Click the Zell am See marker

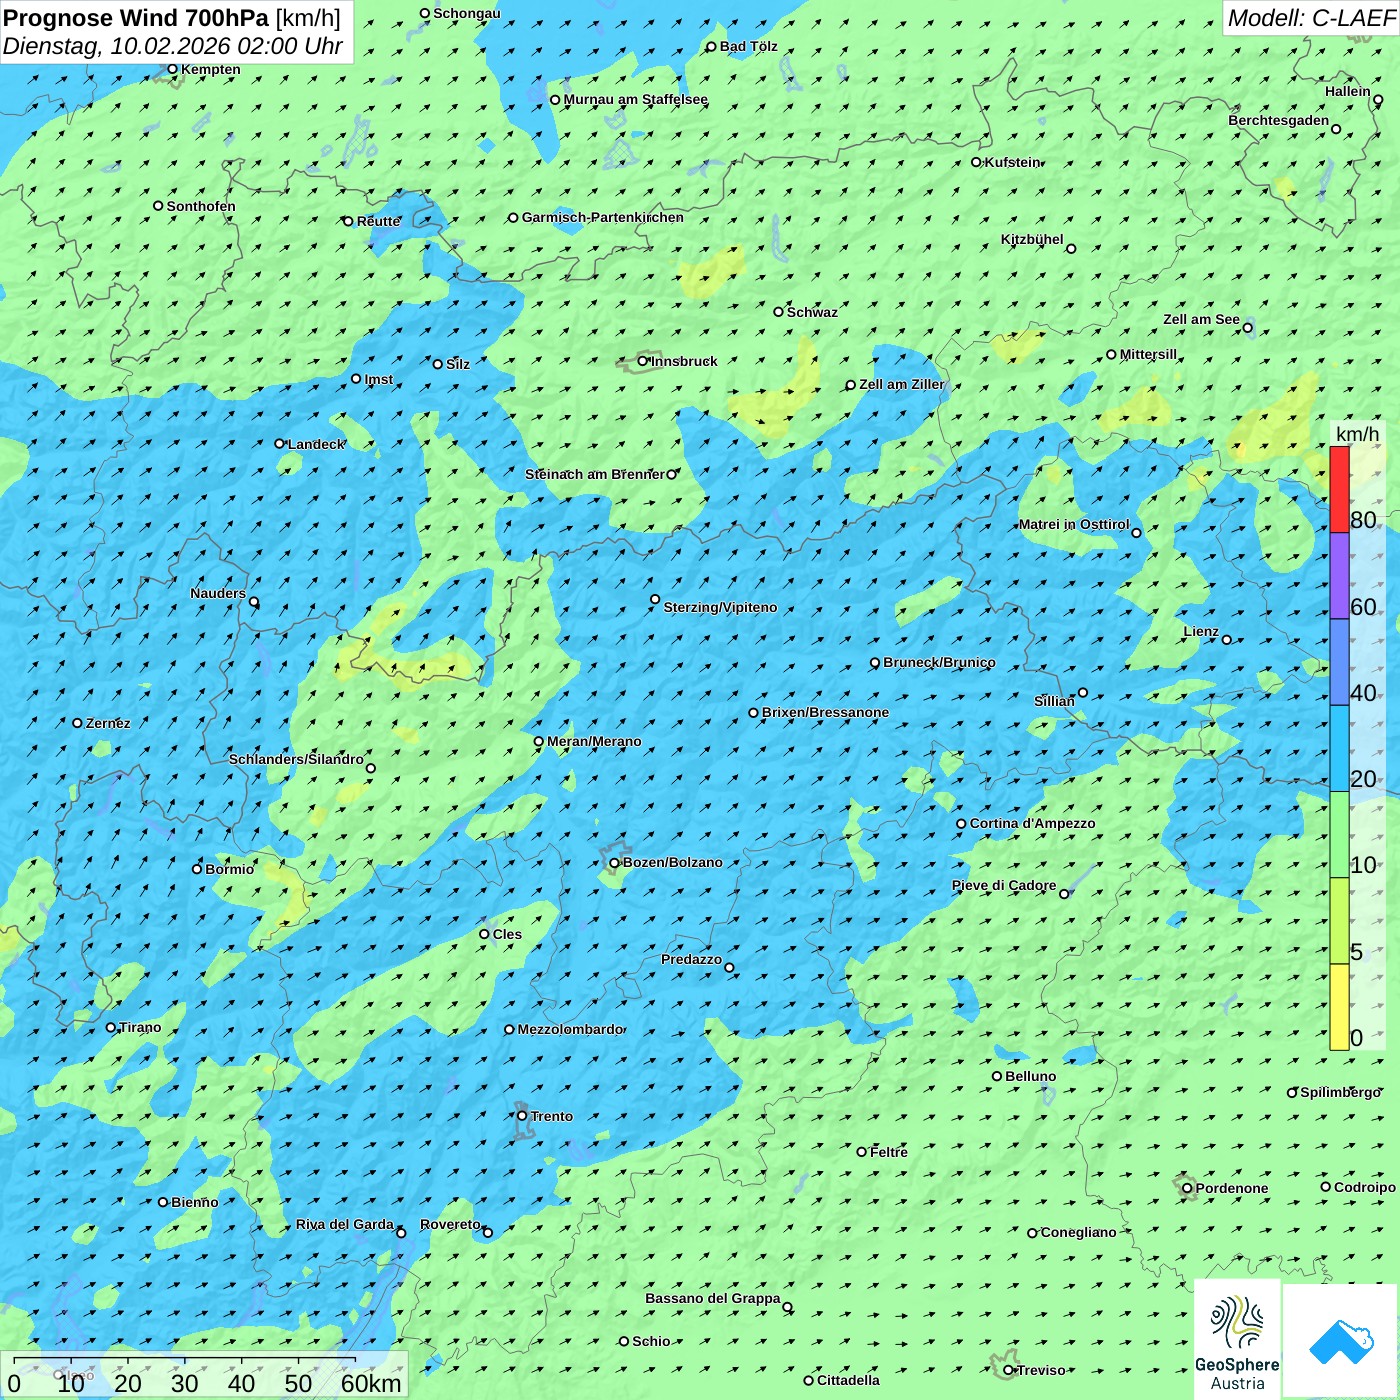coord(1247,328)
